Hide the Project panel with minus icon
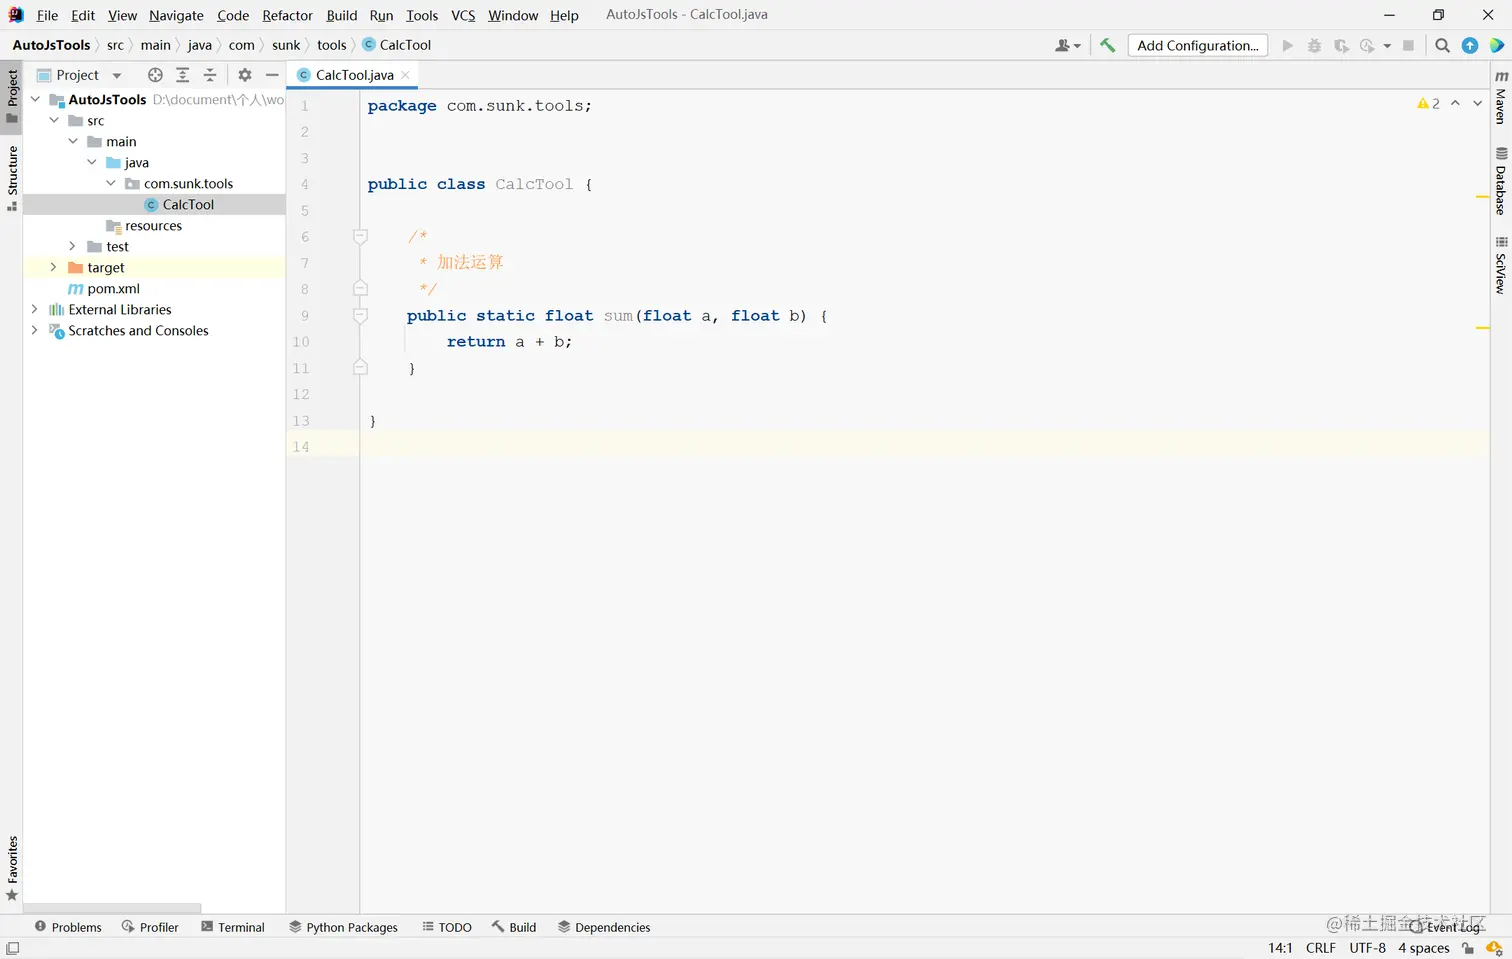Screen dimensions: 1512x959 tap(272, 75)
